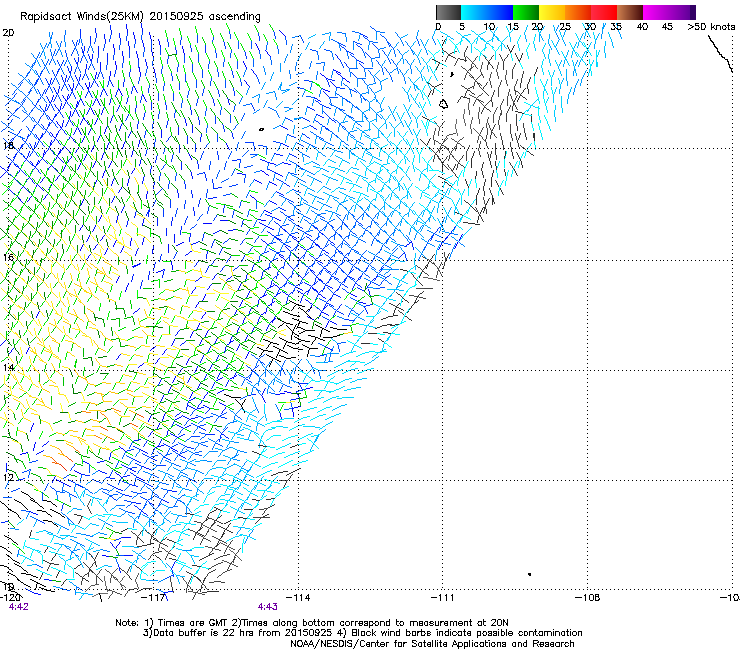
Task: Click the gray 0-5 knots legend segment
Action: 448,12
